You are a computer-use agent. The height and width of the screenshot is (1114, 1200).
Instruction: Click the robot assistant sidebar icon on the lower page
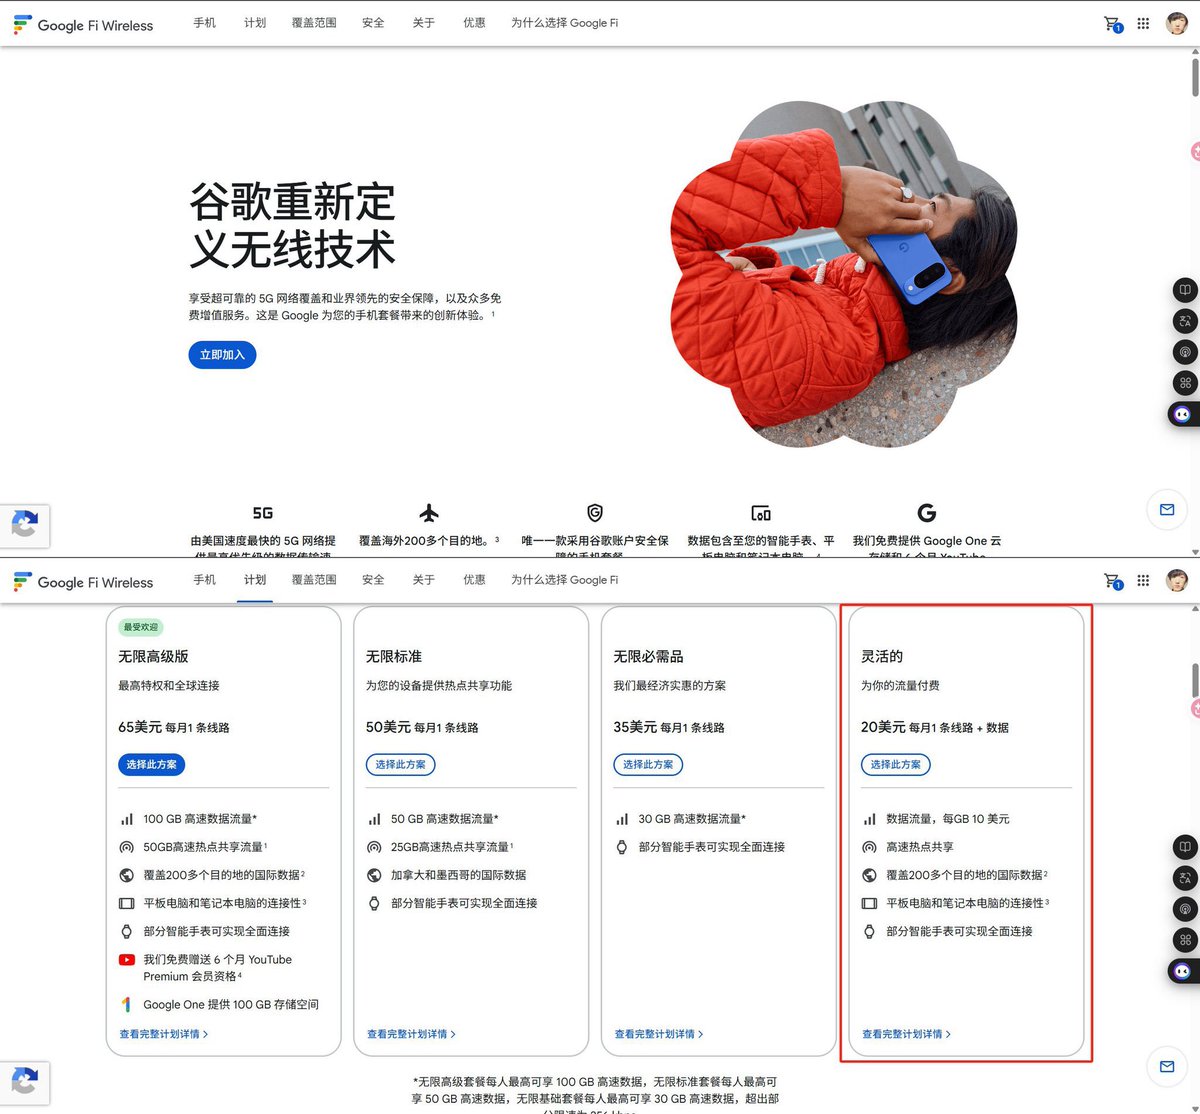click(1183, 971)
